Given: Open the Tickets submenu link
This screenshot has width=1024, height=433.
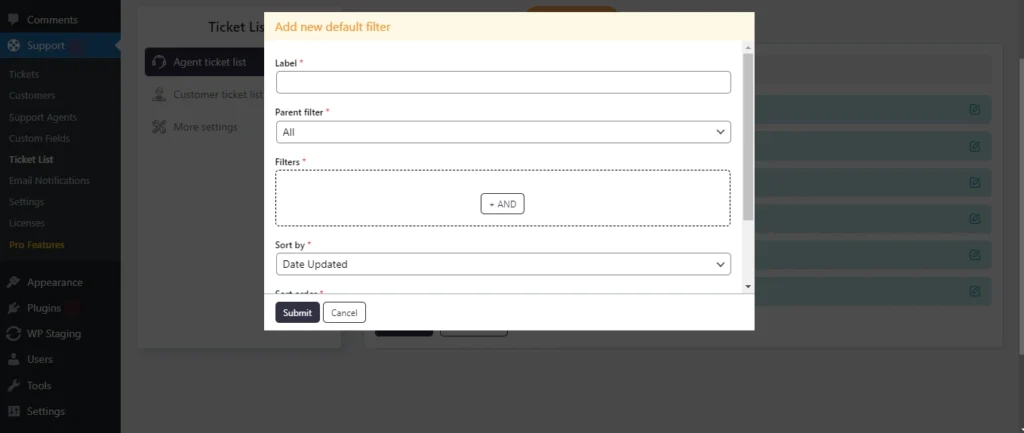Looking at the screenshot, I should pyautogui.click(x=24, y=74).
